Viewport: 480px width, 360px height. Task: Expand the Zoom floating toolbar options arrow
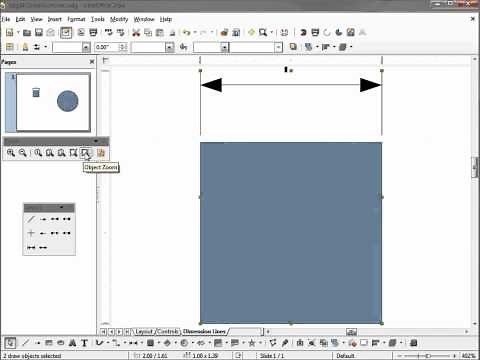96,141
